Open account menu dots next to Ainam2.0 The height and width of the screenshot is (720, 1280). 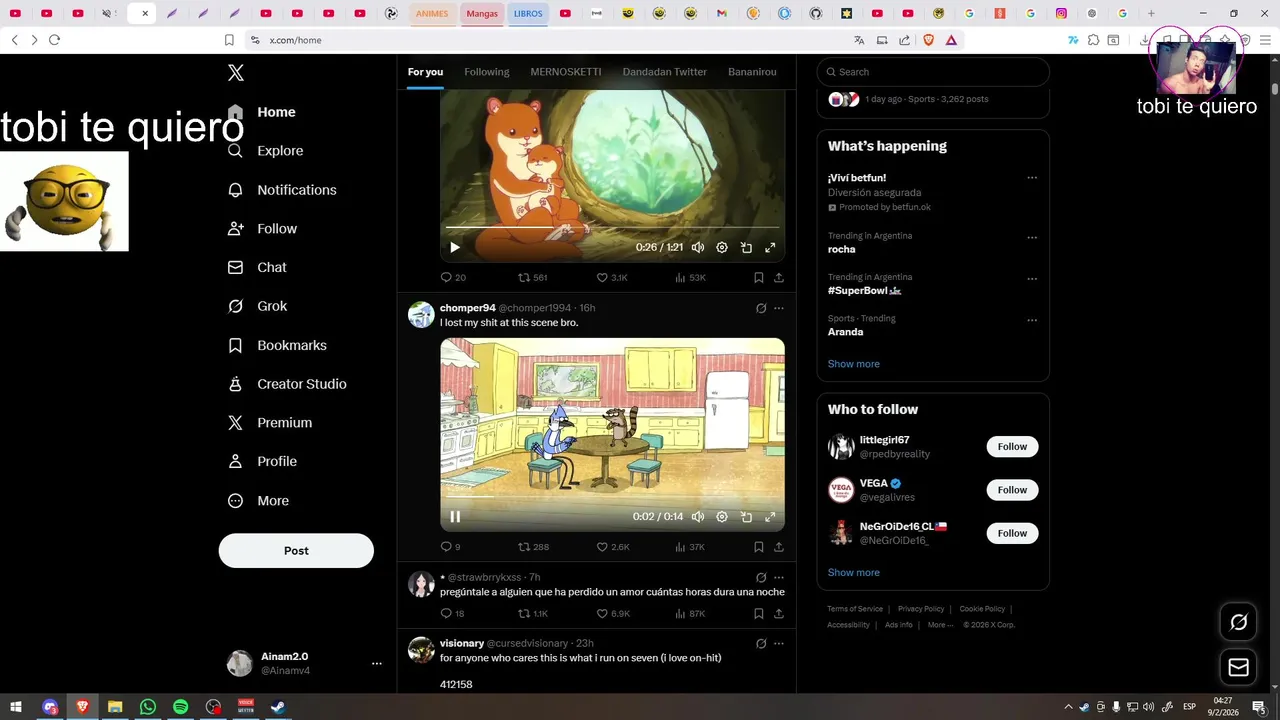click(x=377, y=663)
